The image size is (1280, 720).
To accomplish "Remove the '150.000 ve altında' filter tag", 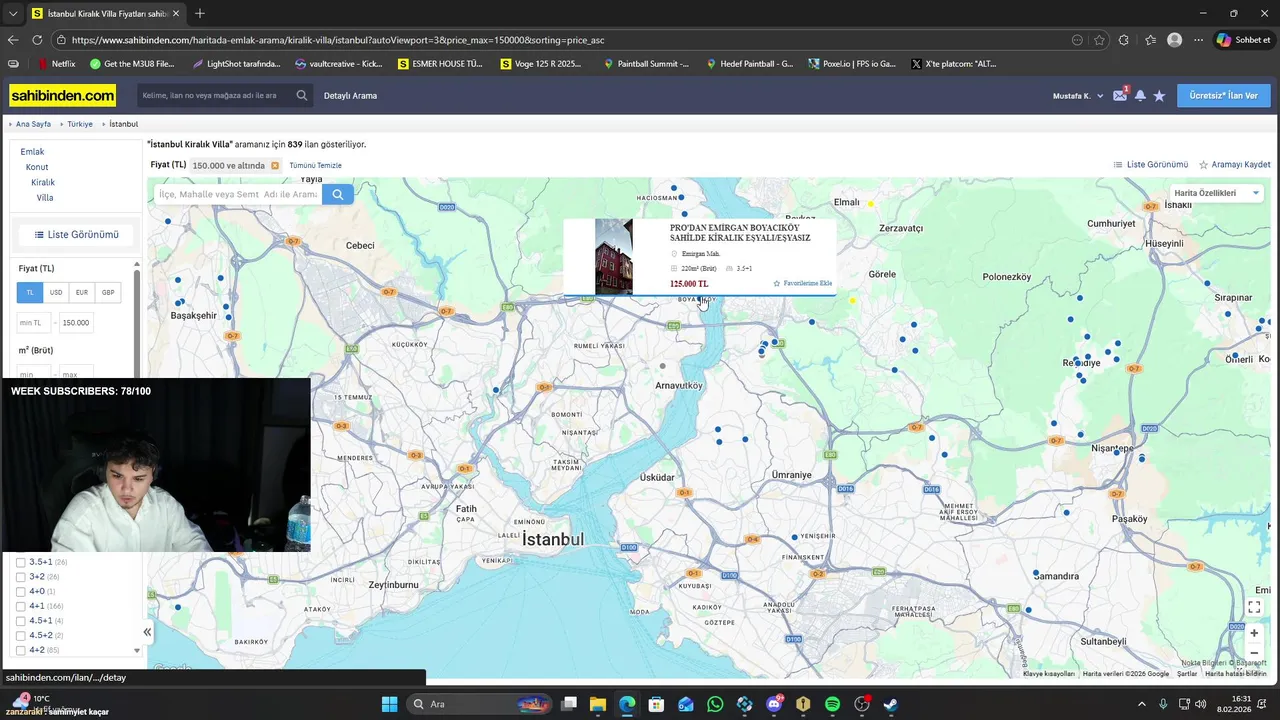I will click(275, 166).
